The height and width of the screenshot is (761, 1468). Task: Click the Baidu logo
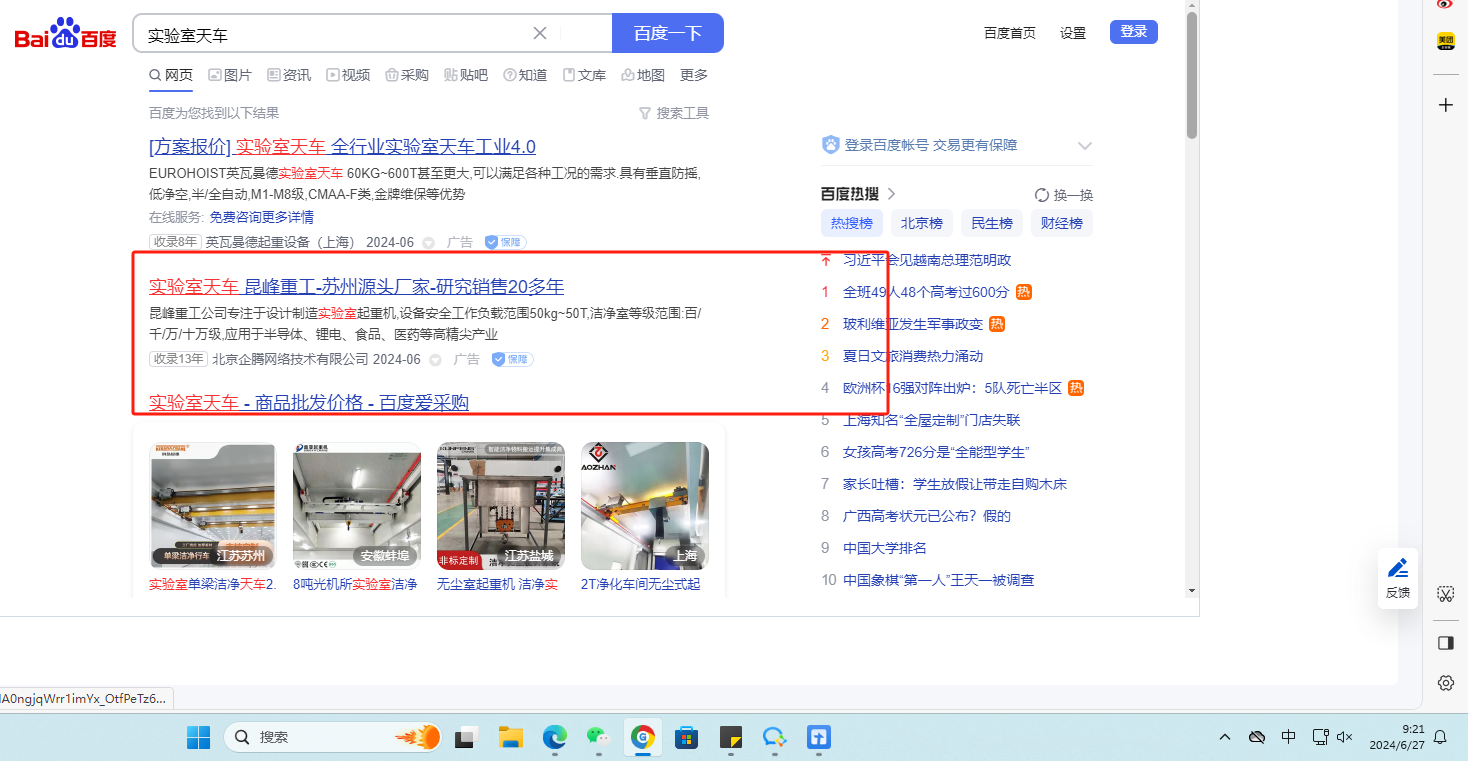tap(66, 35)
